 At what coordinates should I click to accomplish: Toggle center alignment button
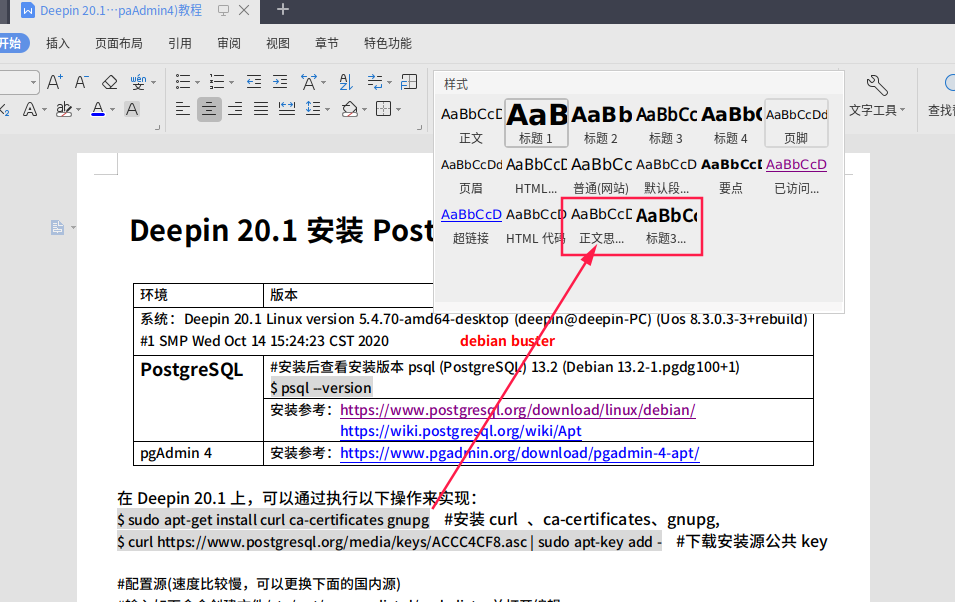(x=209, y=109)
